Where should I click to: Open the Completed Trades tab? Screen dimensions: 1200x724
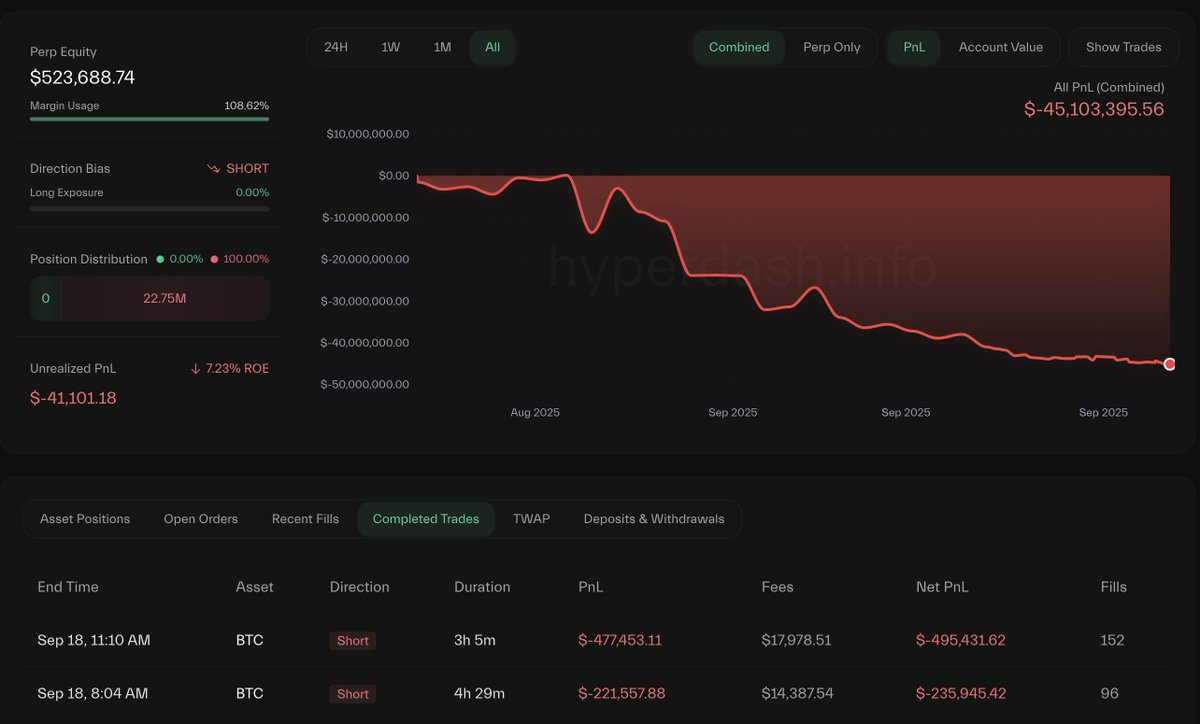pyautogui.click(x=426, y=519)
